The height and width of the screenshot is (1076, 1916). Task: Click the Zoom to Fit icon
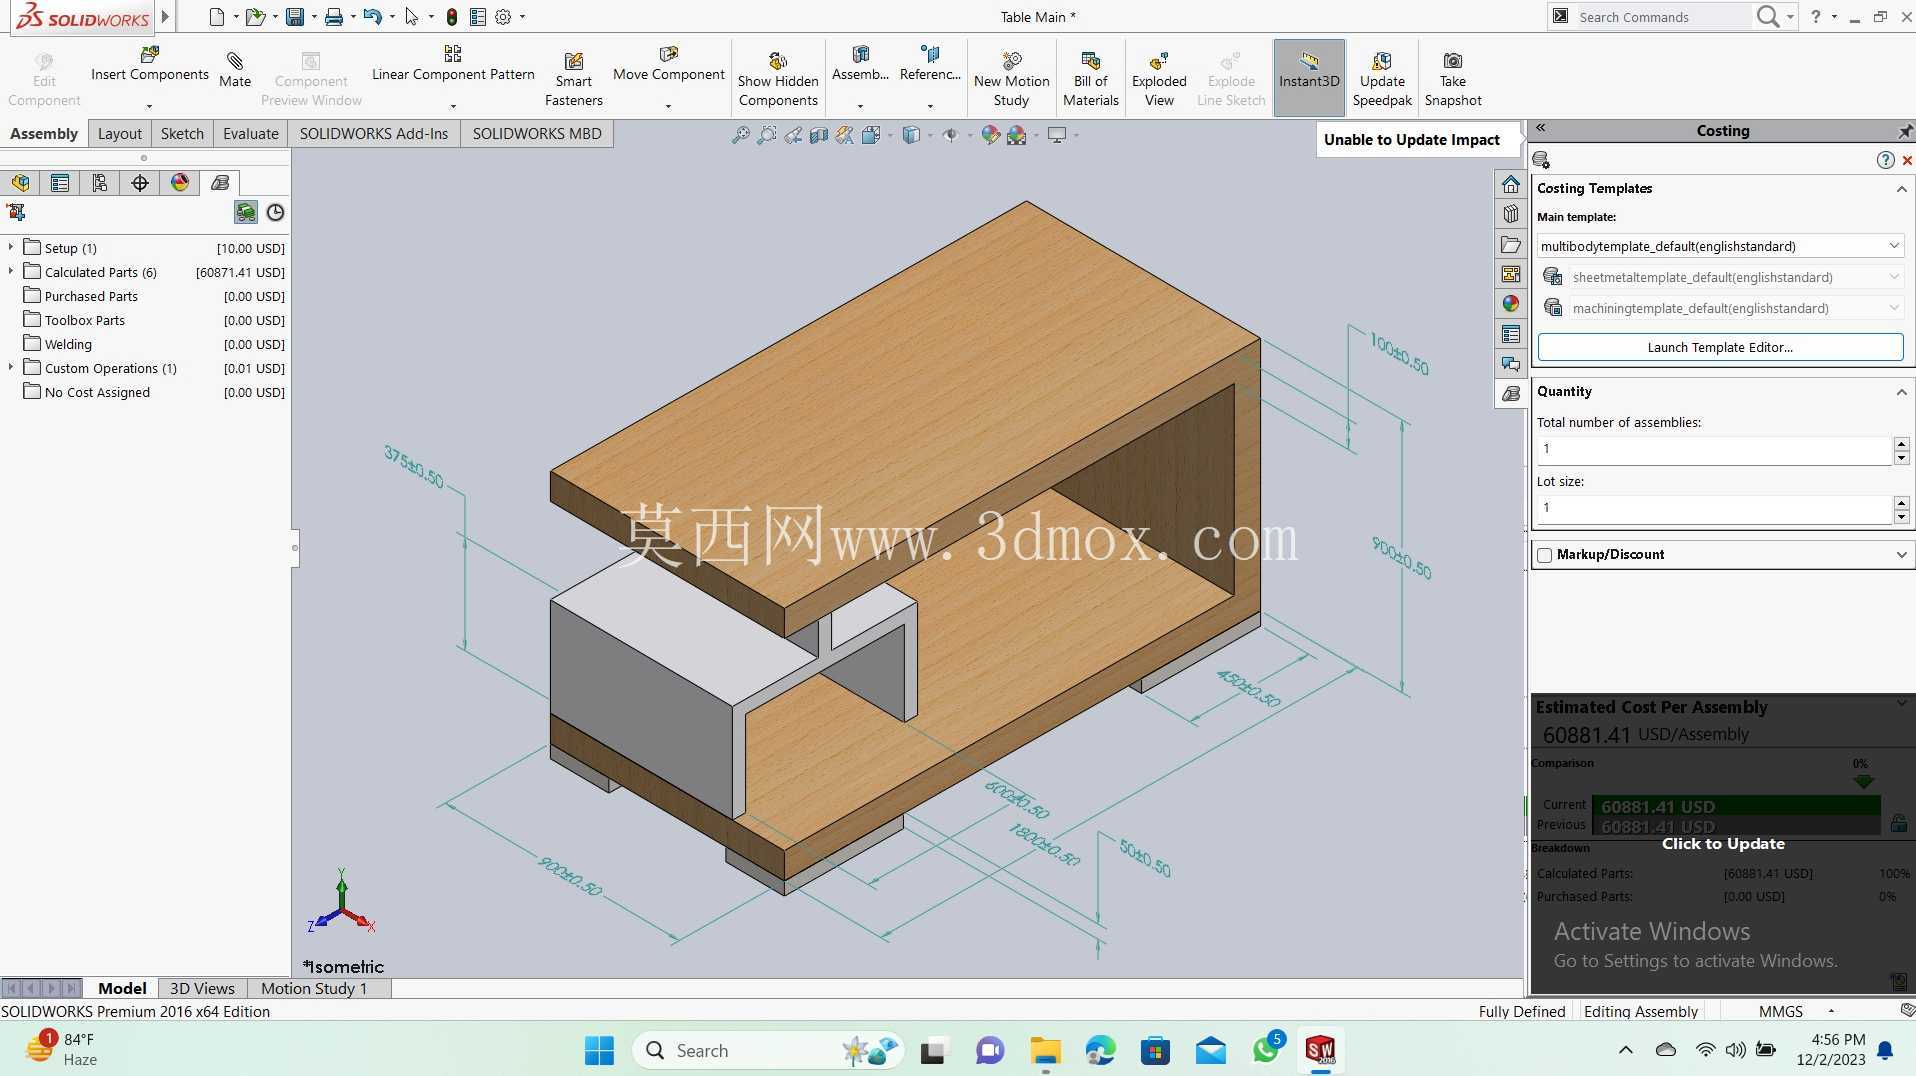[741, 135]
